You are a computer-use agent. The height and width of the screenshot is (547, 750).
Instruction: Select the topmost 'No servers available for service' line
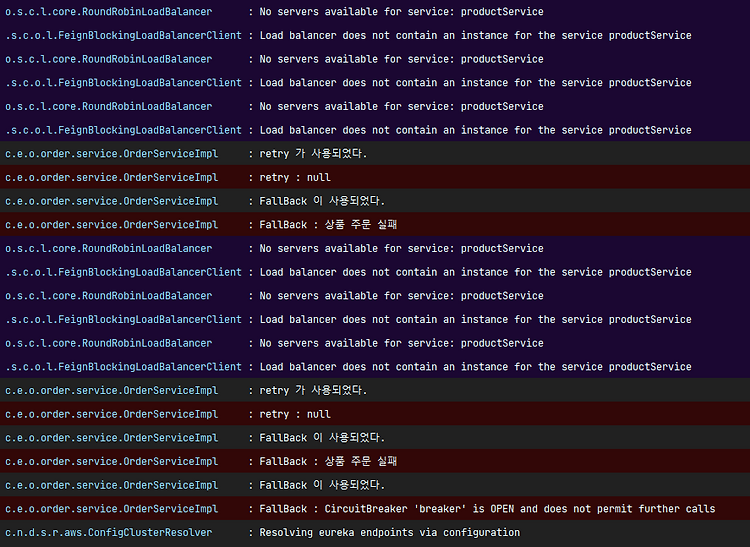[x=401, y=11]
